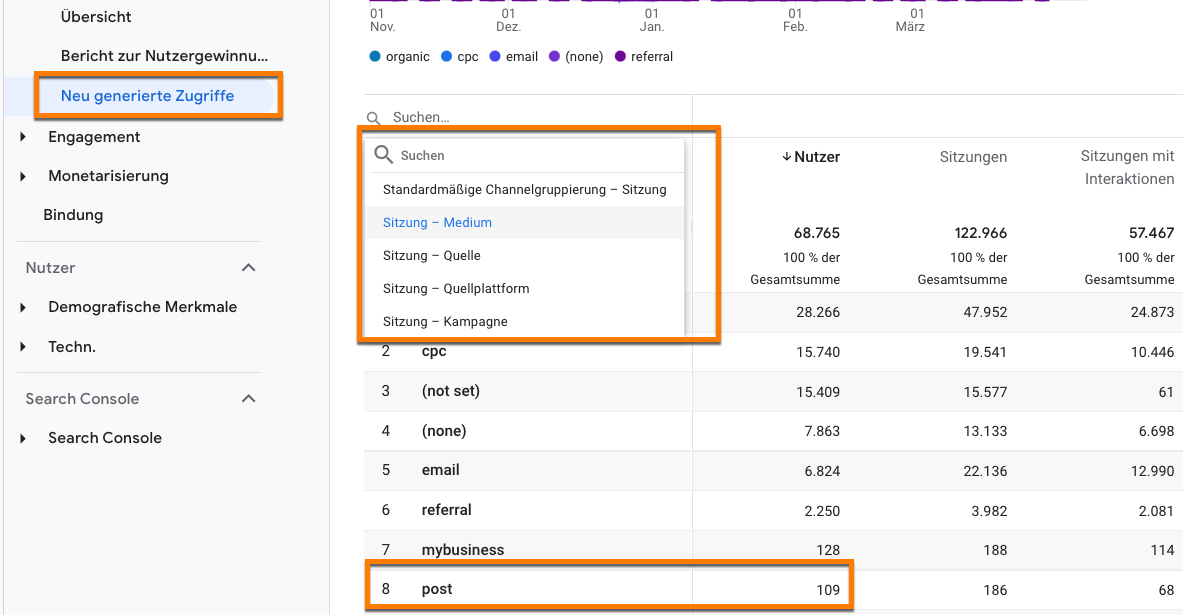
Task: Click the search magnifier icon in dropdown
Action: pos(382,155)
